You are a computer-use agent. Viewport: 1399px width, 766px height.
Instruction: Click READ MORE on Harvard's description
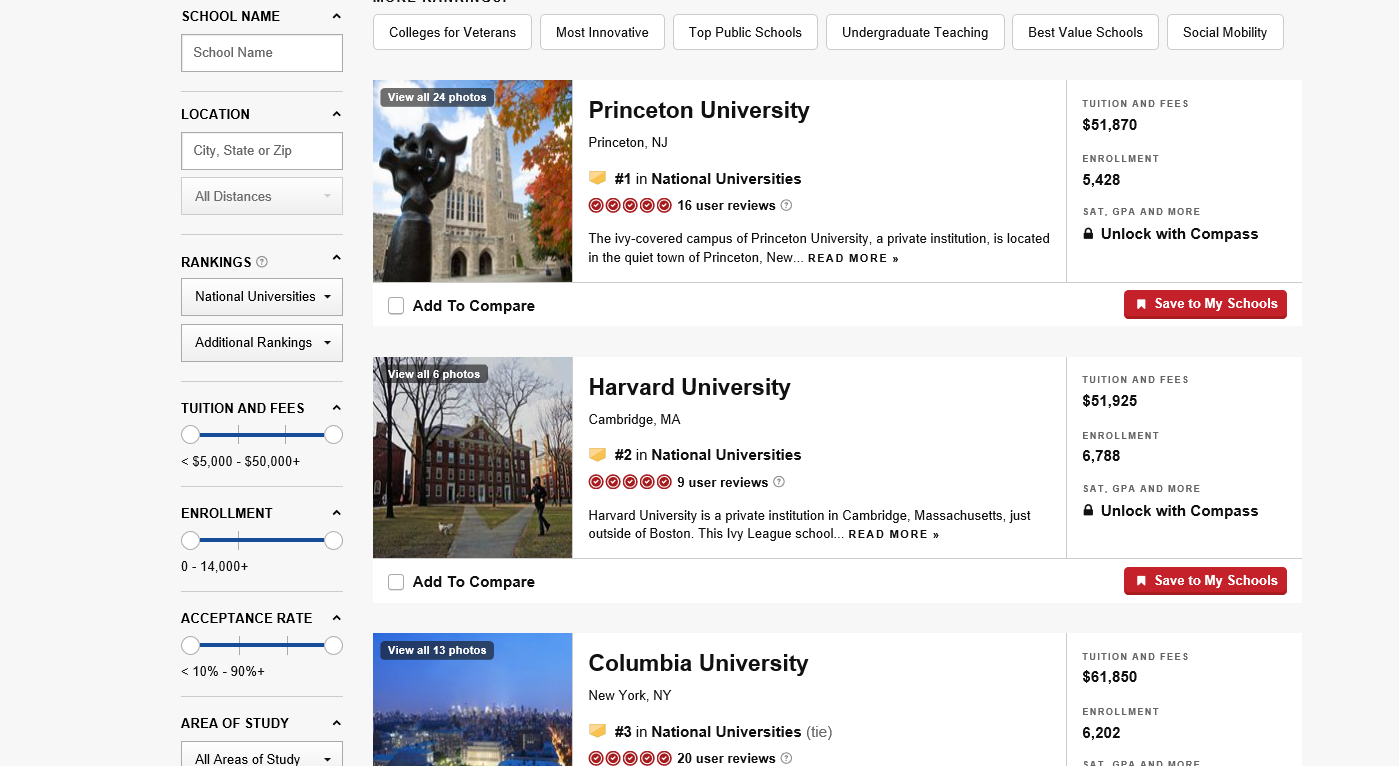click(894, 534)
